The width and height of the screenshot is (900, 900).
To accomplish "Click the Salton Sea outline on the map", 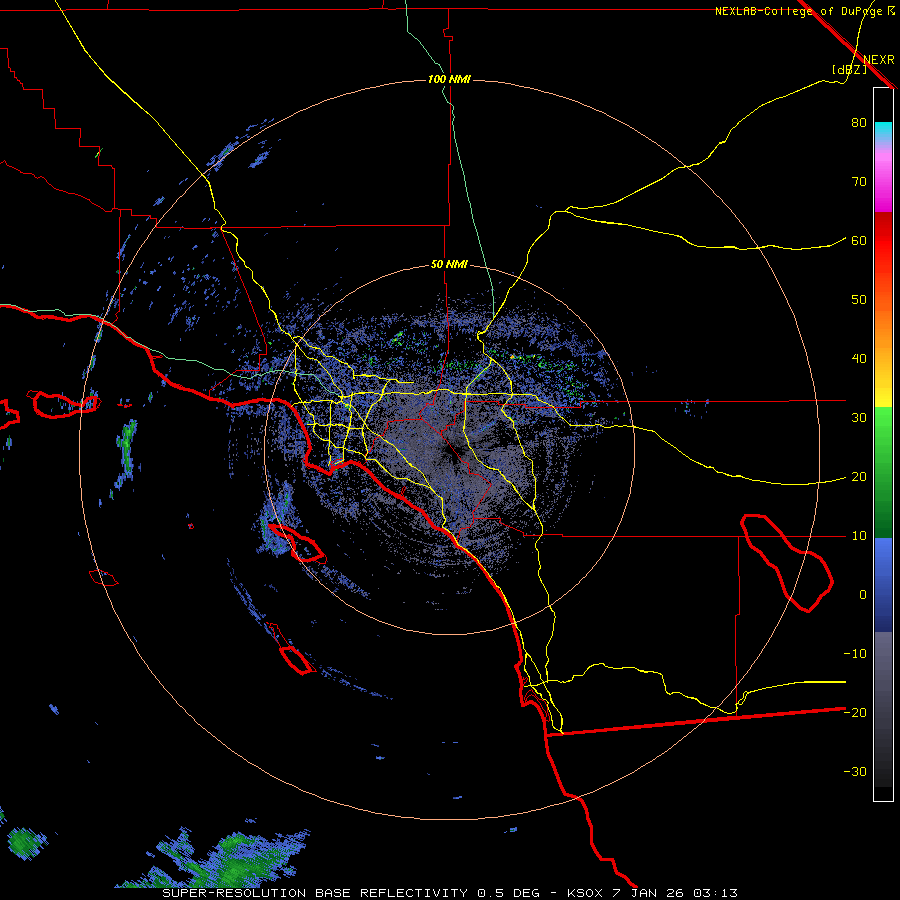I will [x=787, y=563].
